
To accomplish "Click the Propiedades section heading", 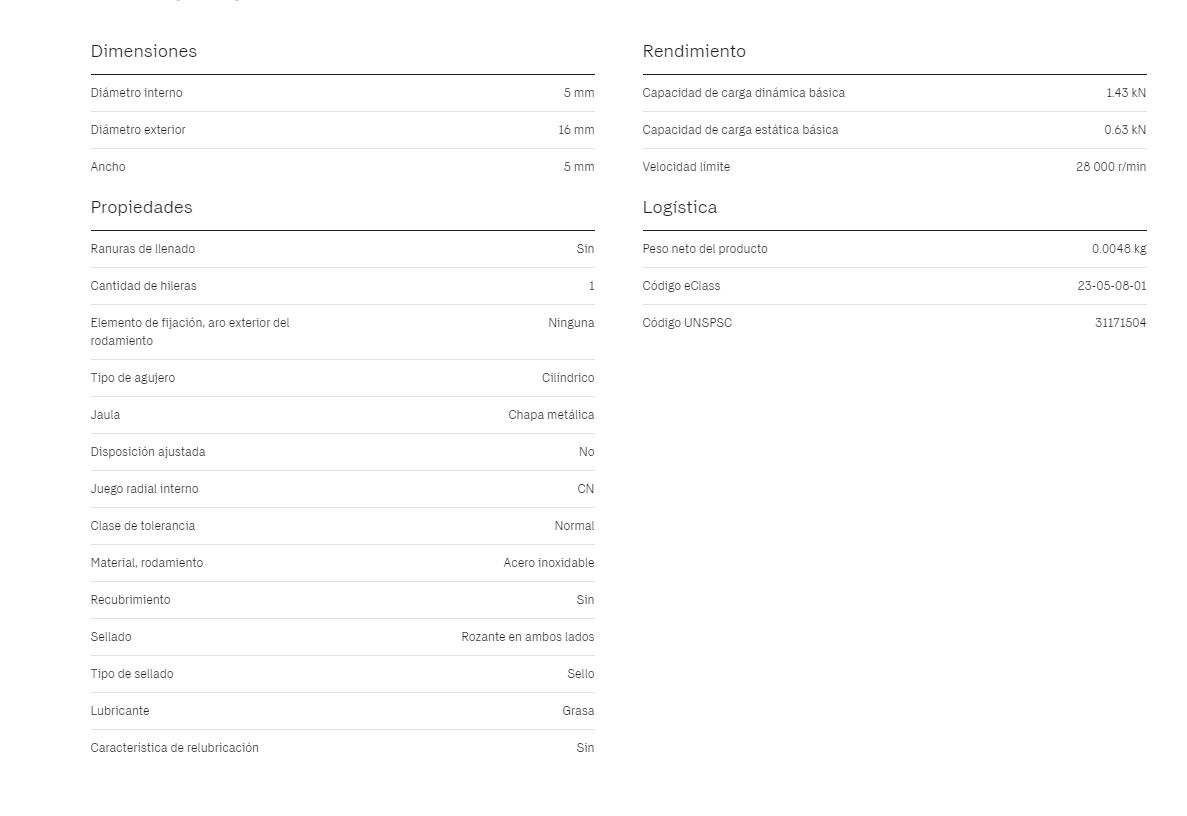I will [142, 207].
